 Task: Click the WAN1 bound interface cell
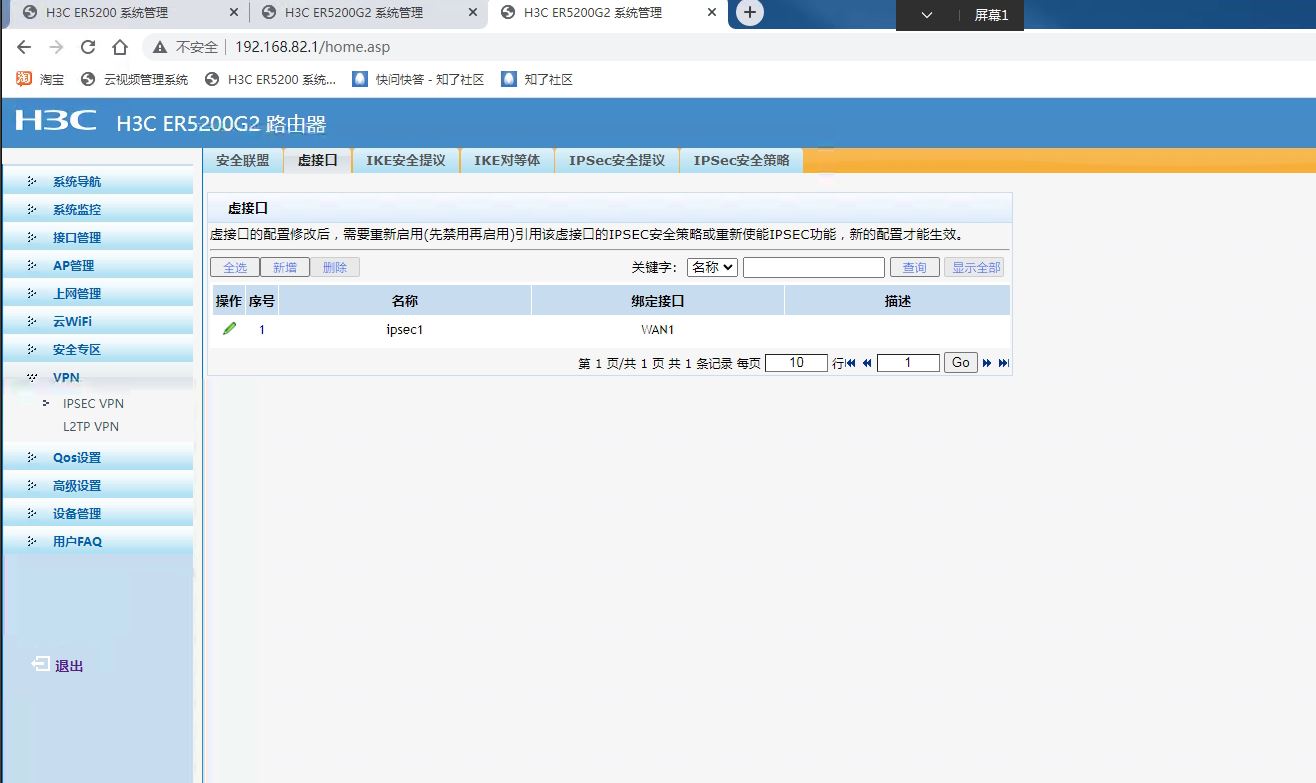[x=658, y=329]
